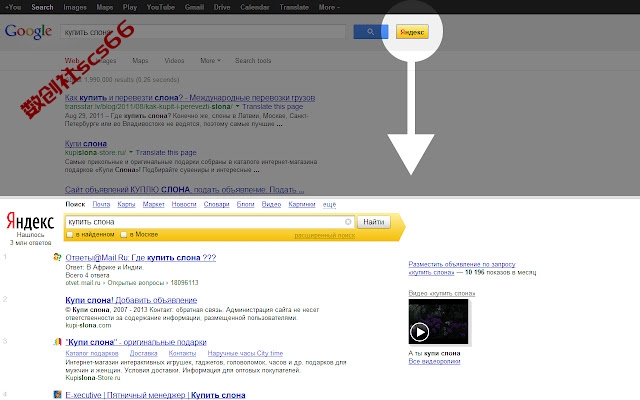Switch to the Videos search results tab
Screen dimensions: 640x400
click(x=174, y=60)
